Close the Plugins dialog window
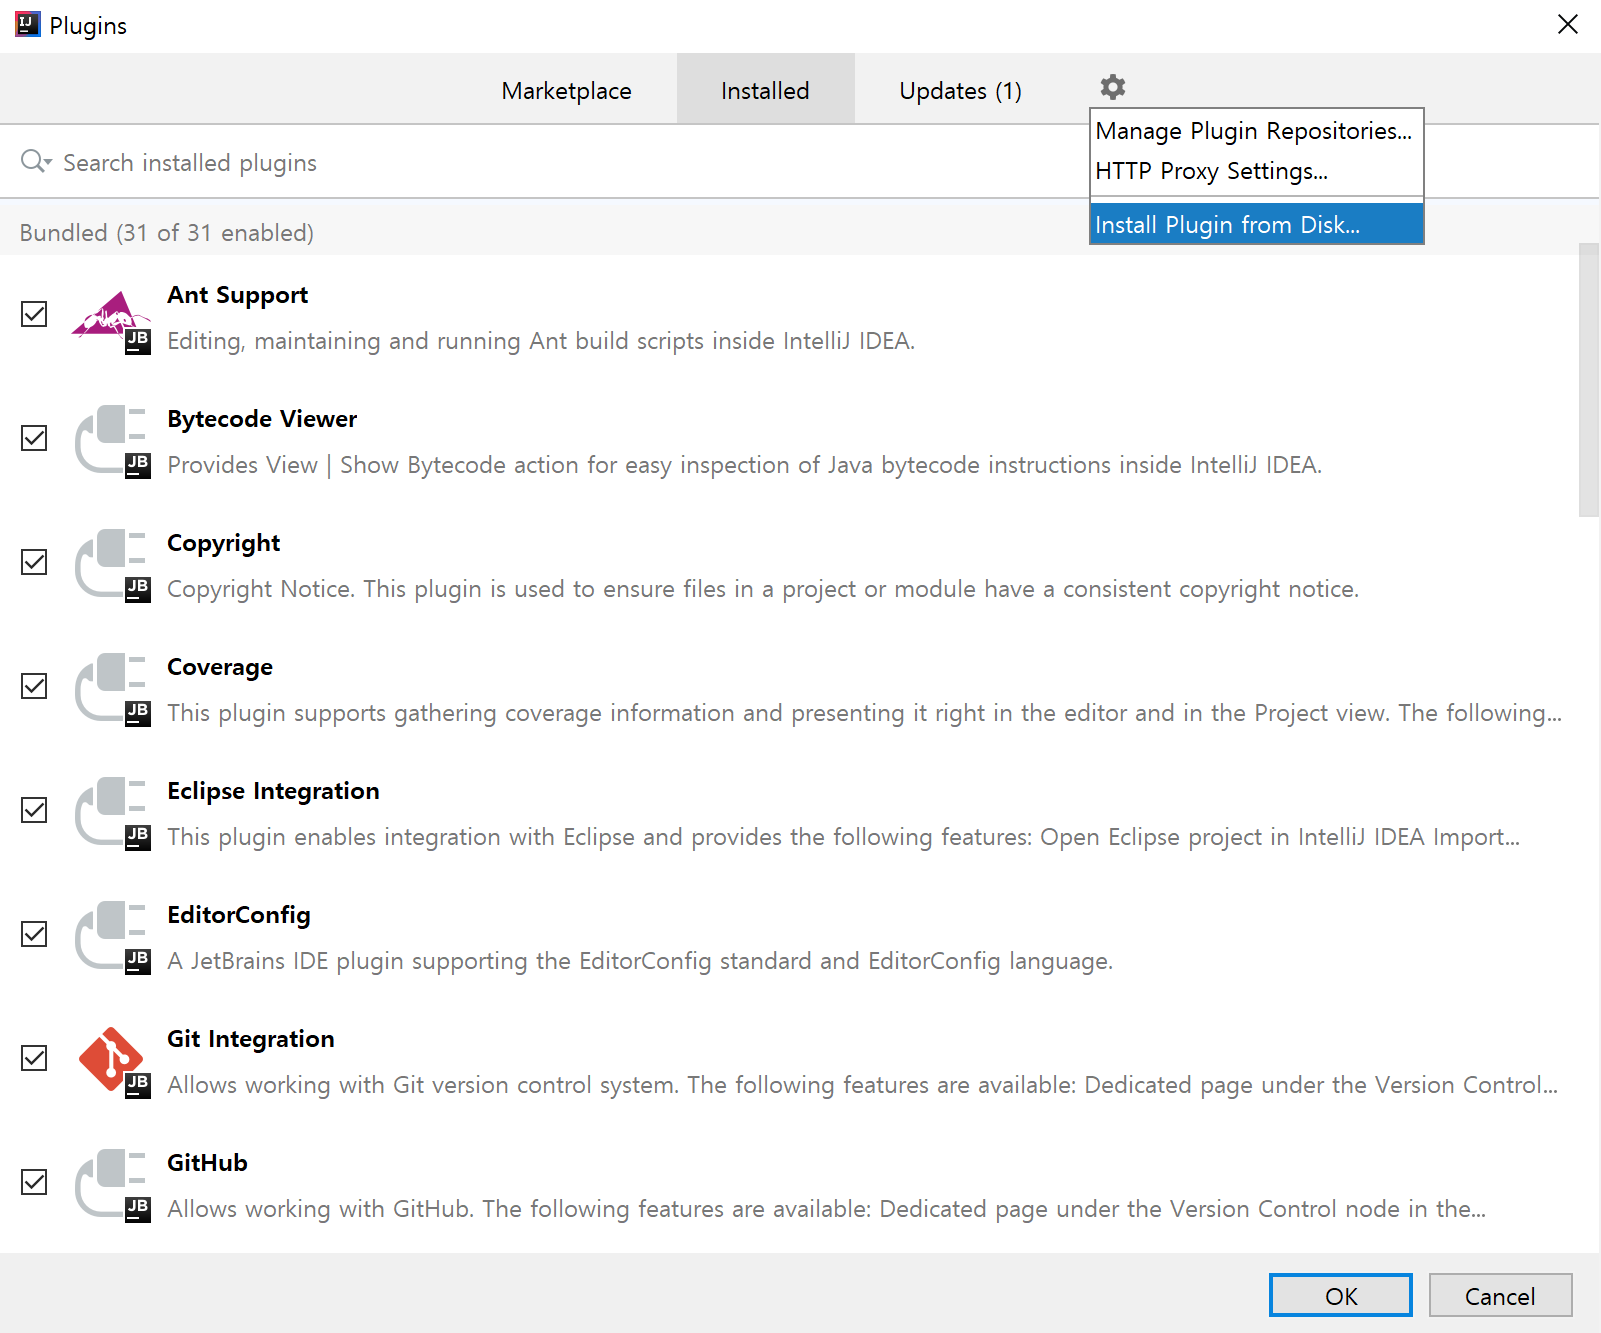Image resolution: width=1601 pixels, height=1333 pixels. pyautogui.click(x=1567, y=24)
